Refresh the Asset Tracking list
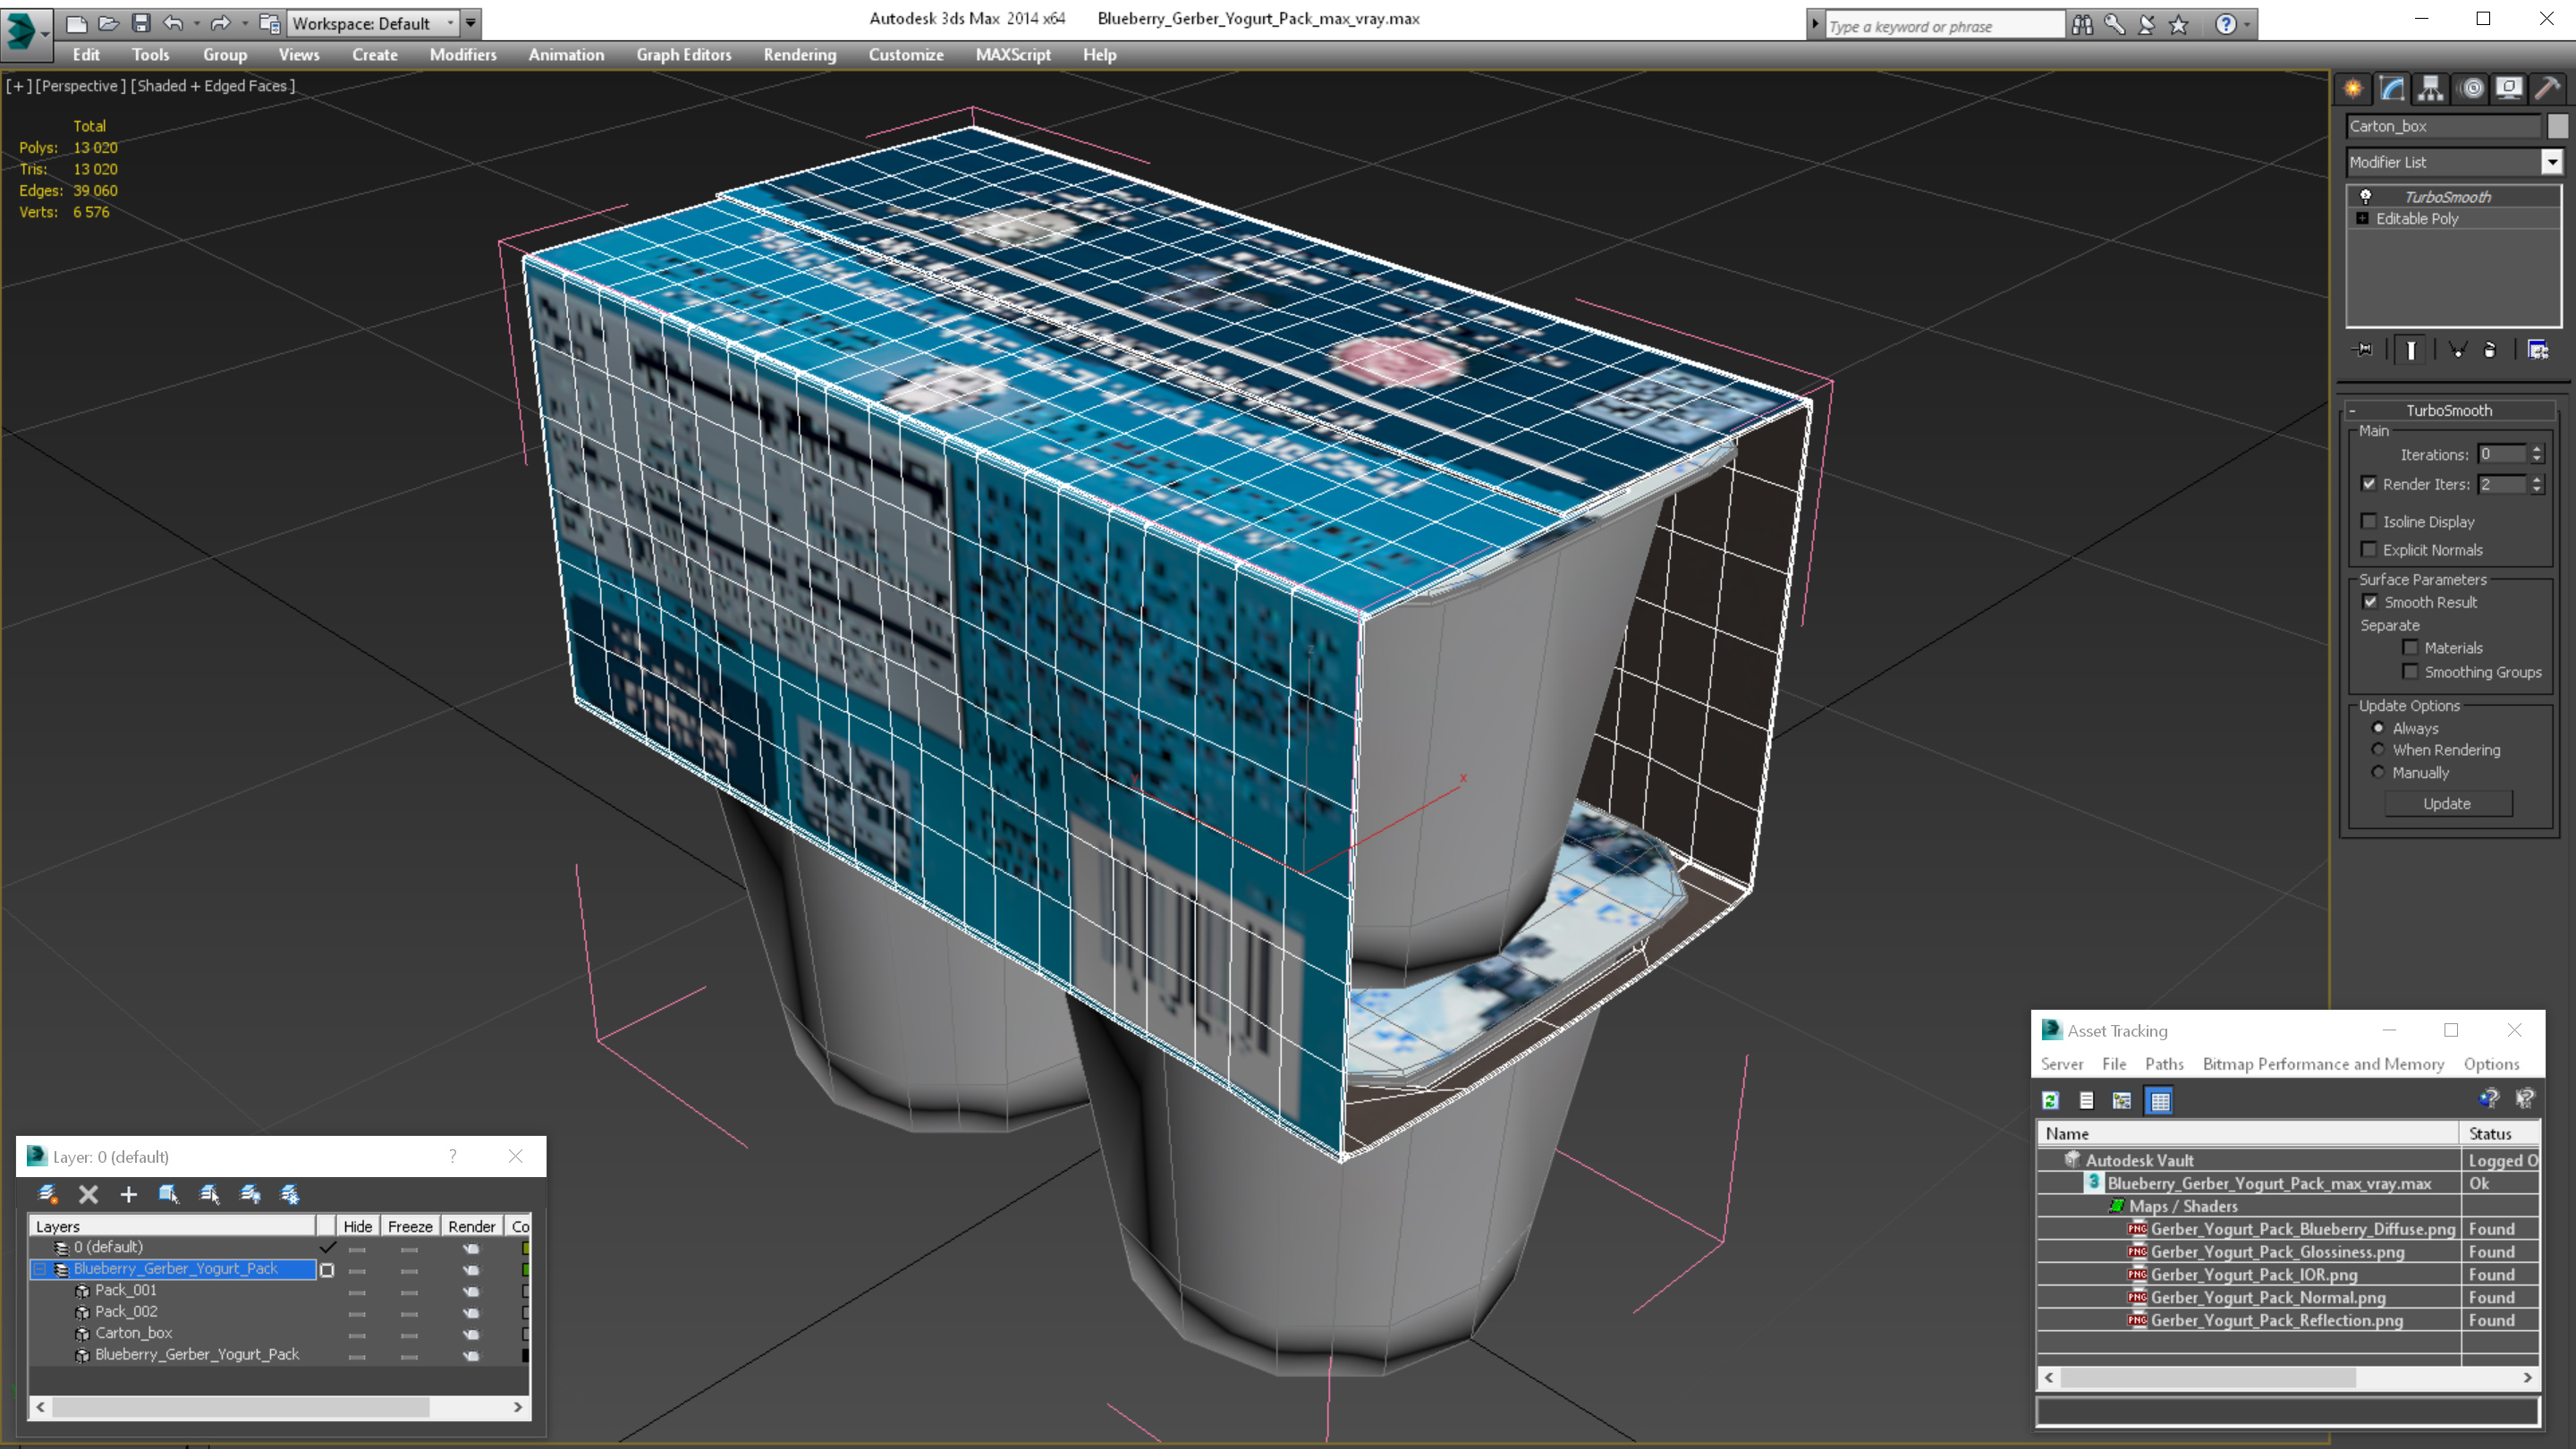Viewport: 2576px width, 1449px height. coord(2050,1101)
